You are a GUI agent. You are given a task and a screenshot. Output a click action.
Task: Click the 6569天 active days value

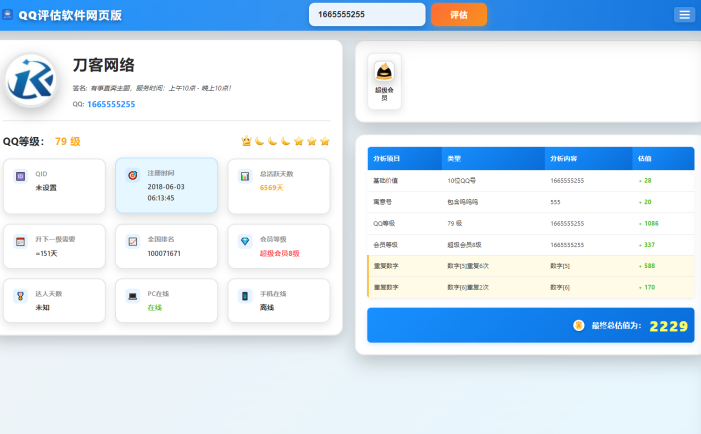click(x=271, y=188)
